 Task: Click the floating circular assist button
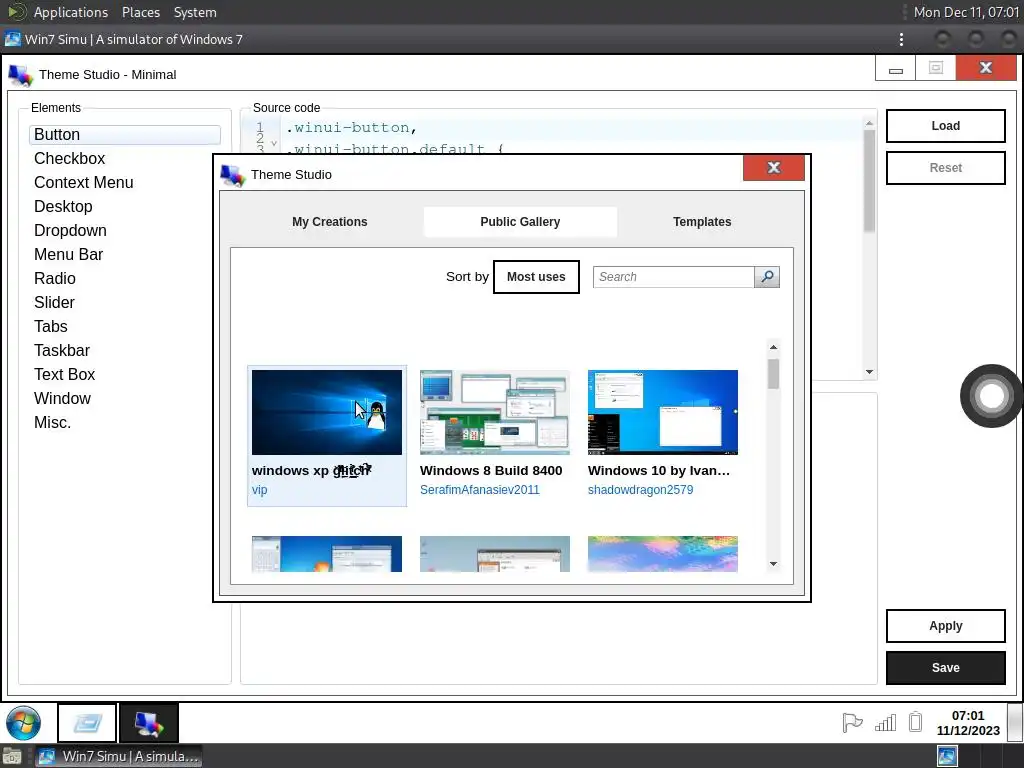point(991,396)
